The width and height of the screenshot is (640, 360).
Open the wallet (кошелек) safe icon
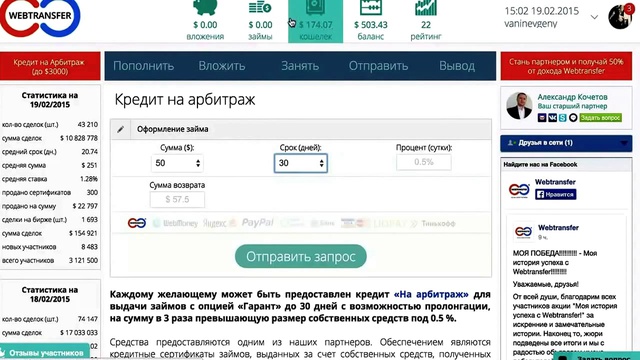click(x=315, y=8)
